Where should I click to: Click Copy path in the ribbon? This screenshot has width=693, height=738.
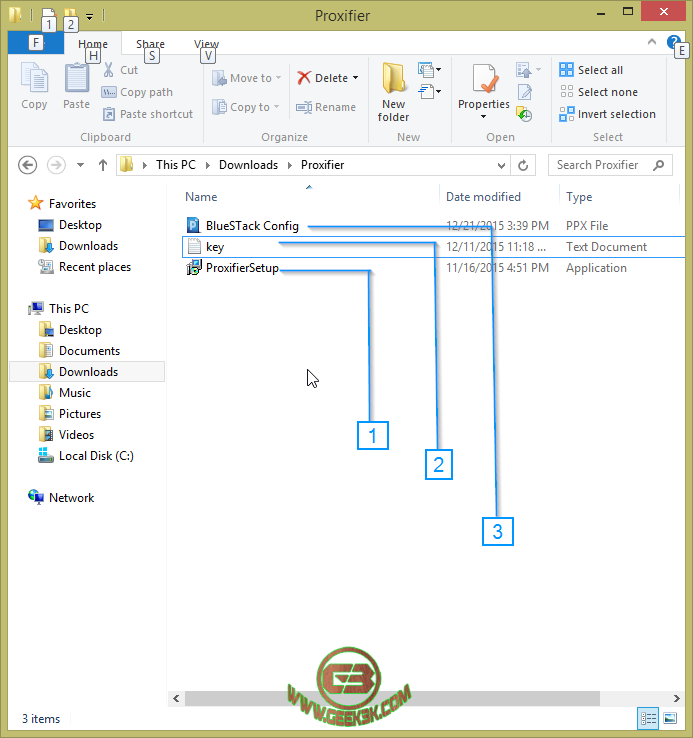coord(137,92)
